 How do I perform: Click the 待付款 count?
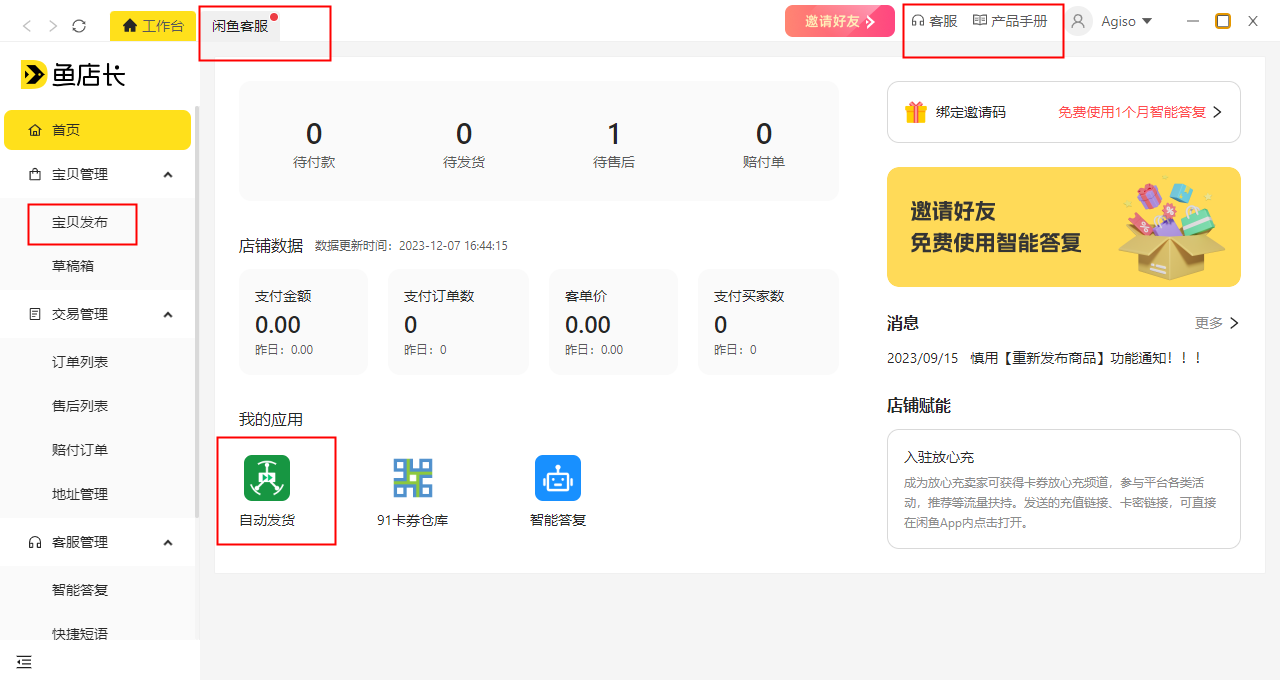point(314,134)
